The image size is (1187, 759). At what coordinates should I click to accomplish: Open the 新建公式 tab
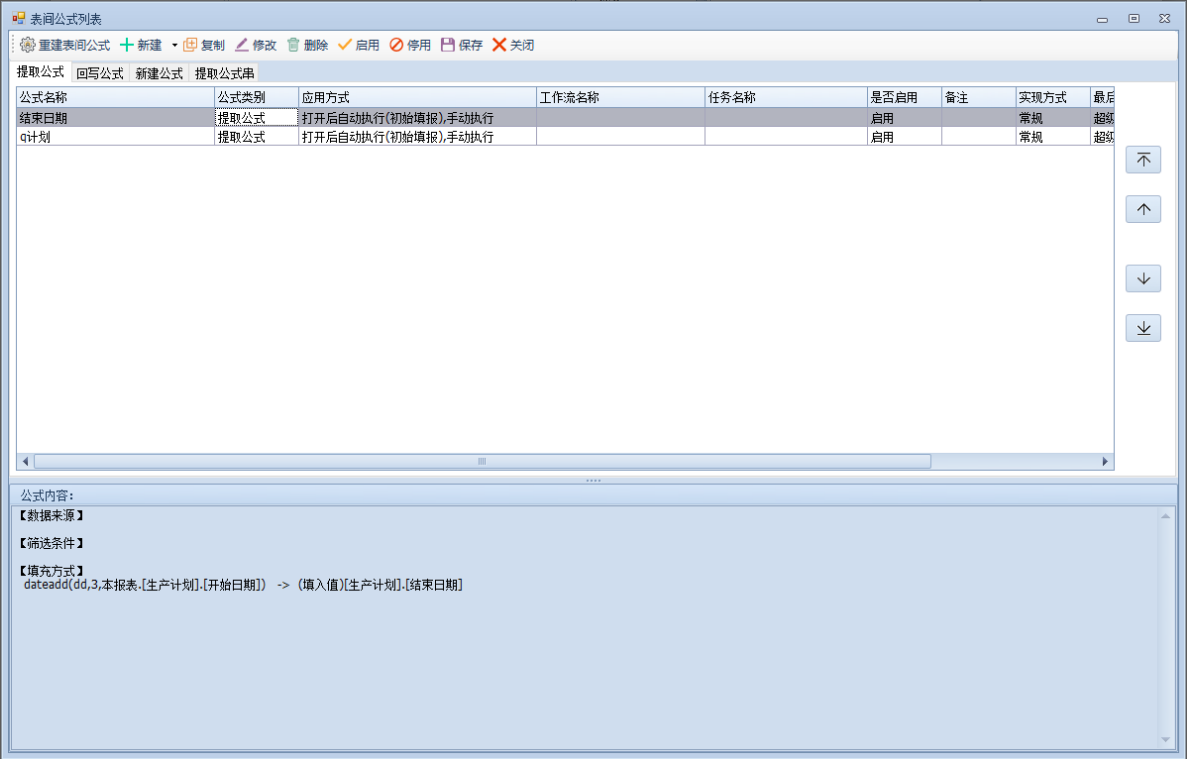(x=159, y=73)
